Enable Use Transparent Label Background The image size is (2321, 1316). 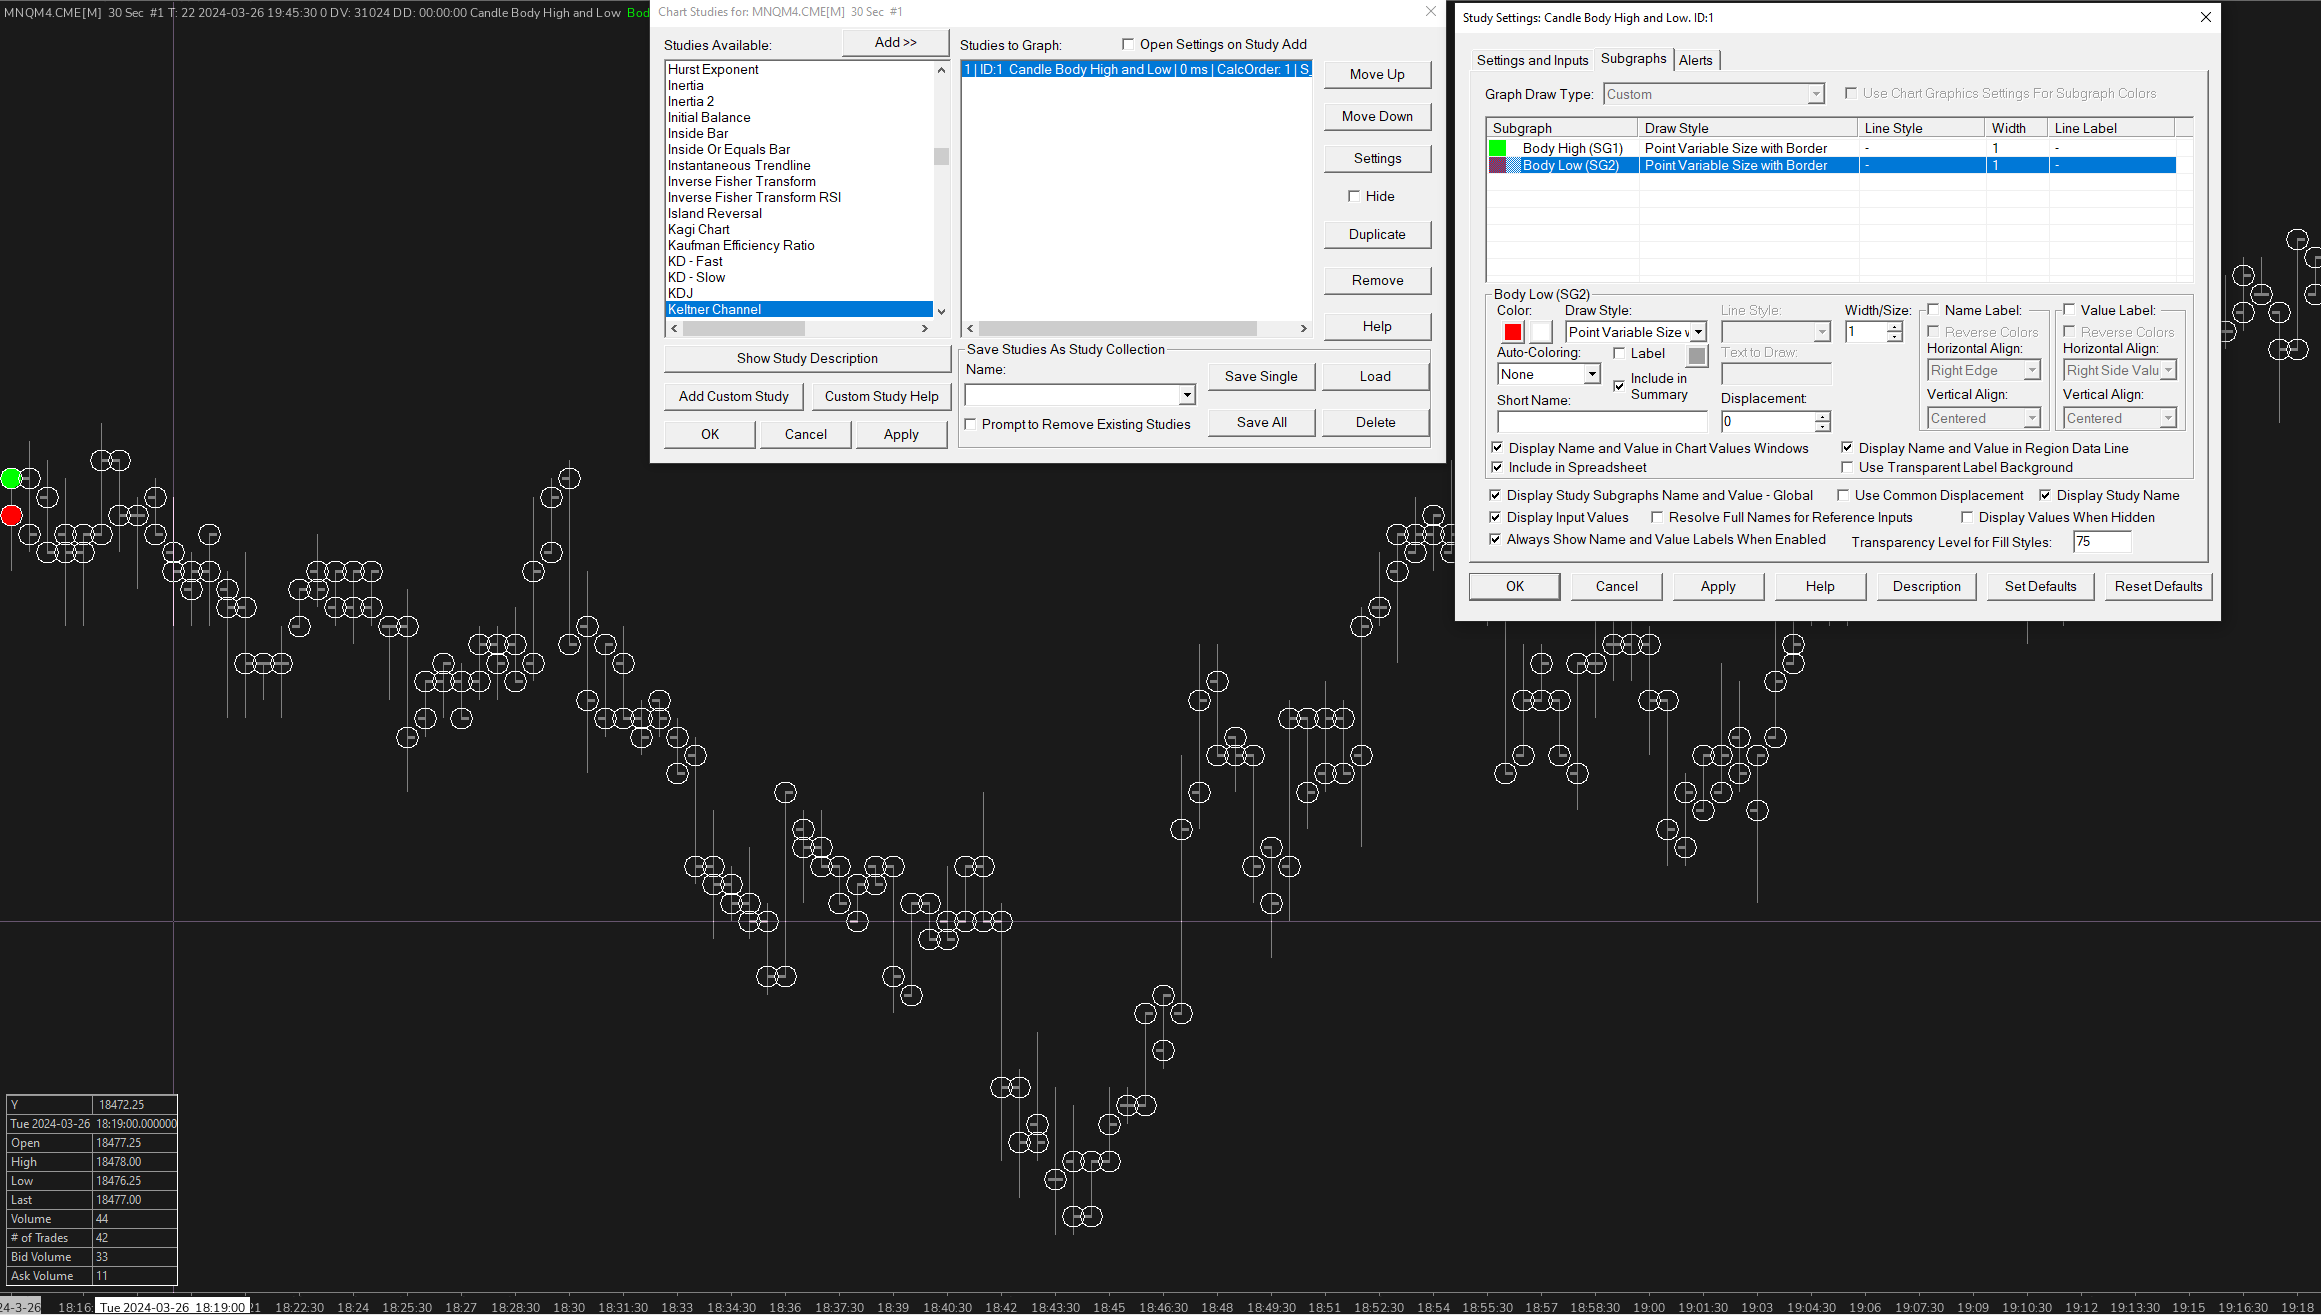point(1847,467)
